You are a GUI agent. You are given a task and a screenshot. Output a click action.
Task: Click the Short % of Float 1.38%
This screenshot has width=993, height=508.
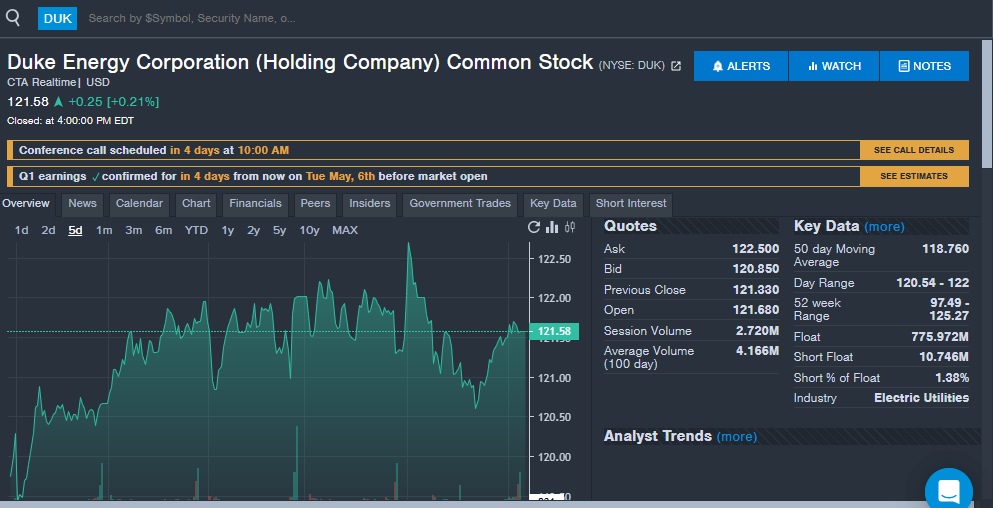[x=952, y=378]
